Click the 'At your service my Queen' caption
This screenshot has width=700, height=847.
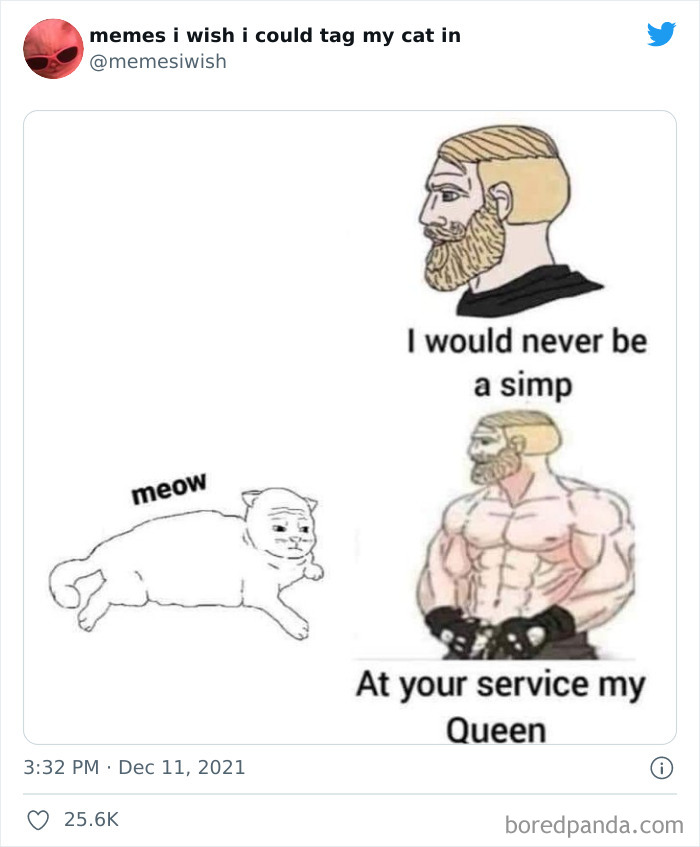pyautogui.click(x=500, y=706)
